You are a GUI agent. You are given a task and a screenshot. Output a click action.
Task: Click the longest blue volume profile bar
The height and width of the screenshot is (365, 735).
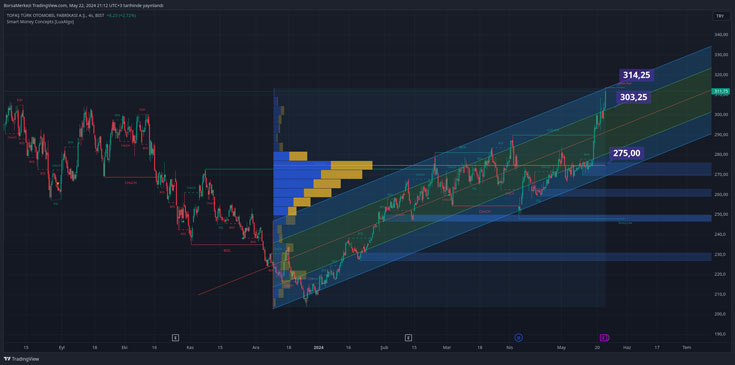(302, 165)
